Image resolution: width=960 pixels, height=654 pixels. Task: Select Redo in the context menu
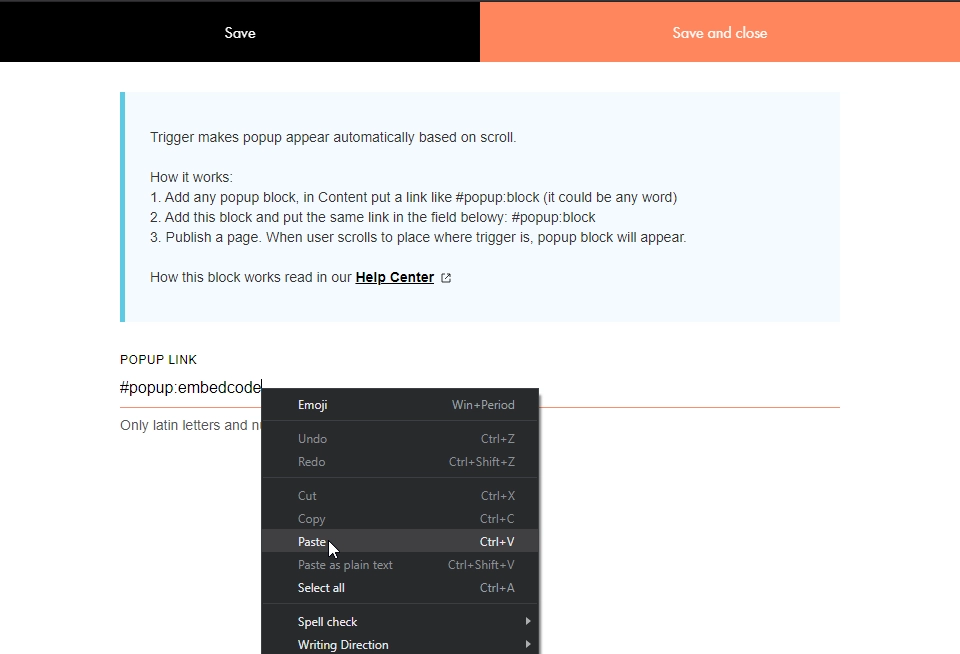tap(400, 462)
